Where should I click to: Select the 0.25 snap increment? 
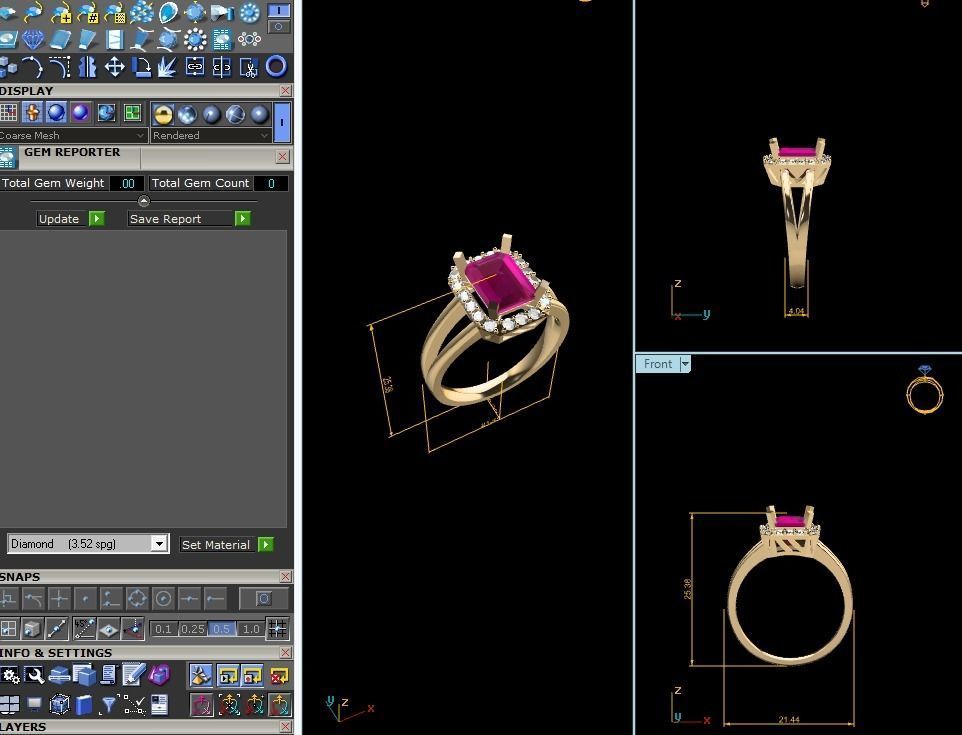(193, 629)
